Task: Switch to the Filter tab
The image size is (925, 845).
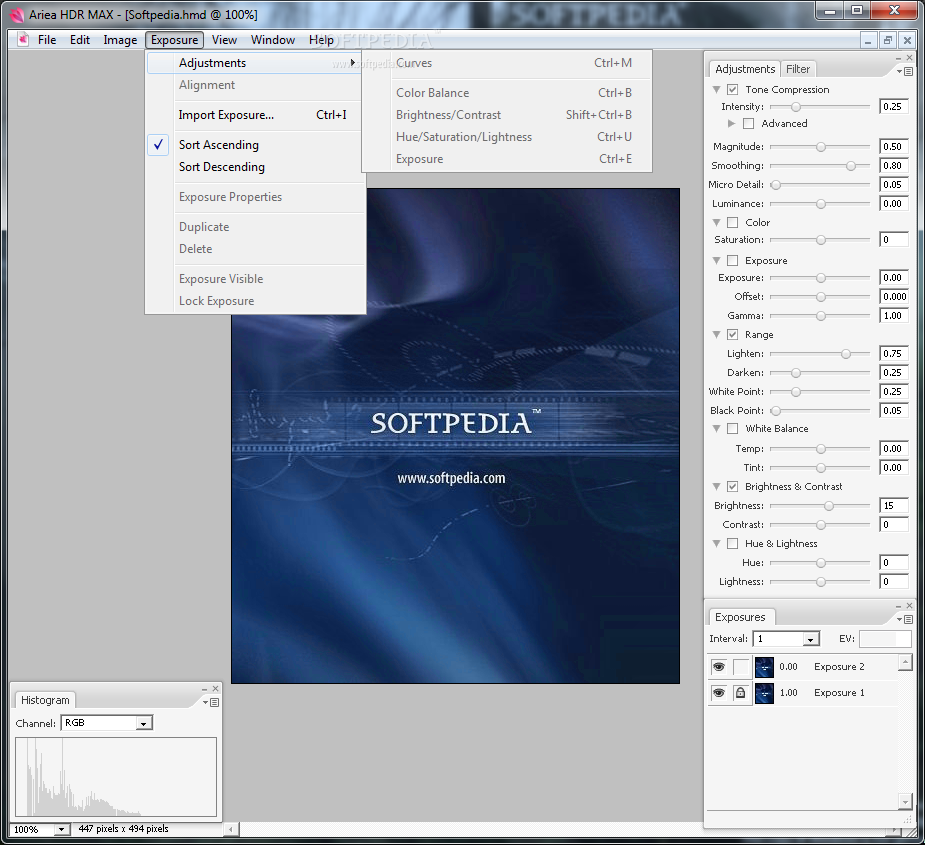Action: coord(798,69)
